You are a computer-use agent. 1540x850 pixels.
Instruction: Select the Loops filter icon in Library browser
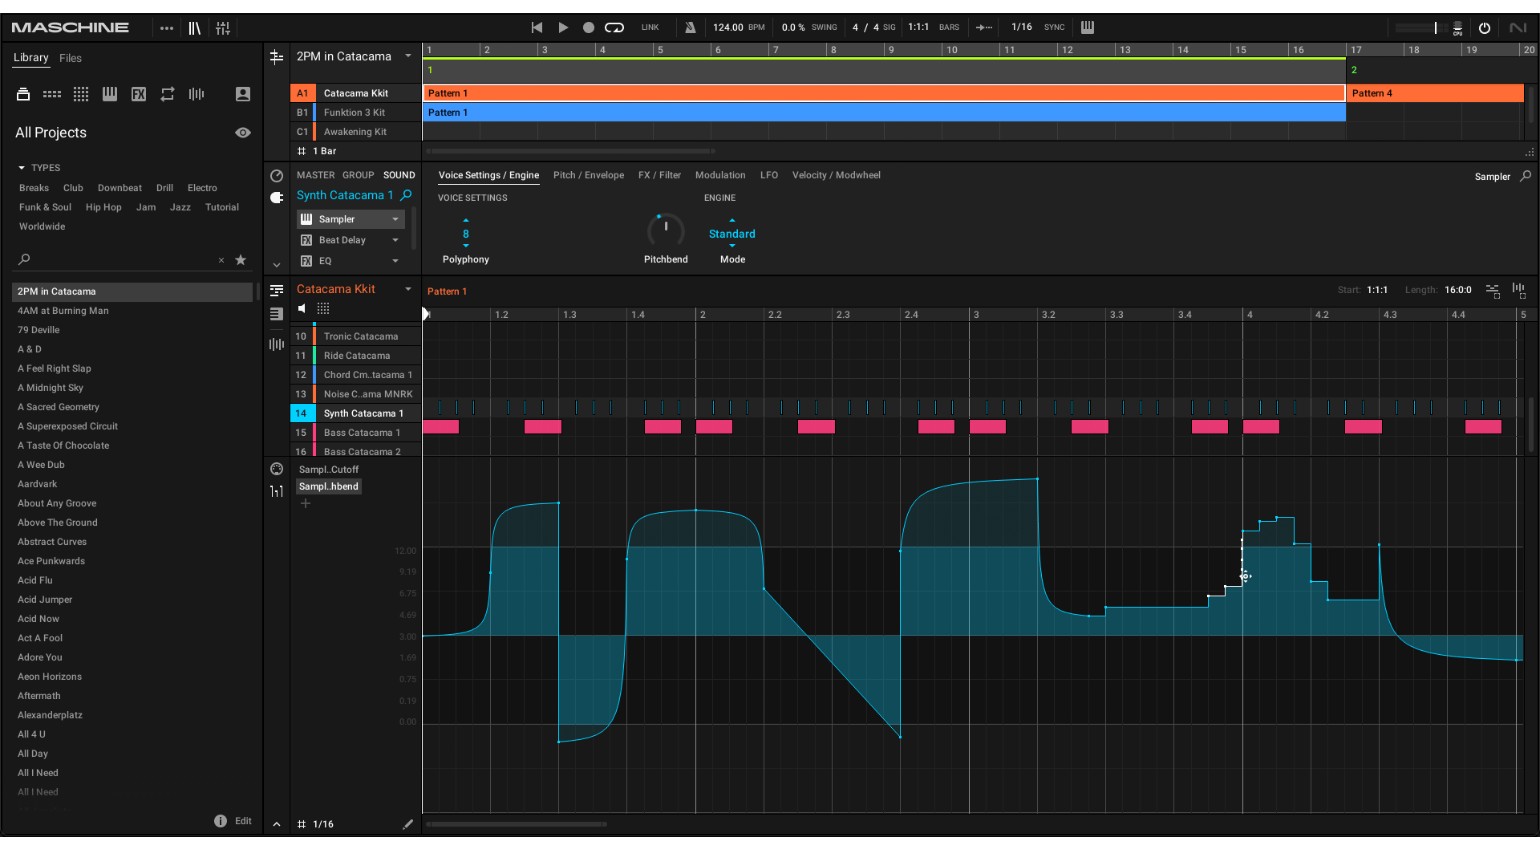point(166,93)
